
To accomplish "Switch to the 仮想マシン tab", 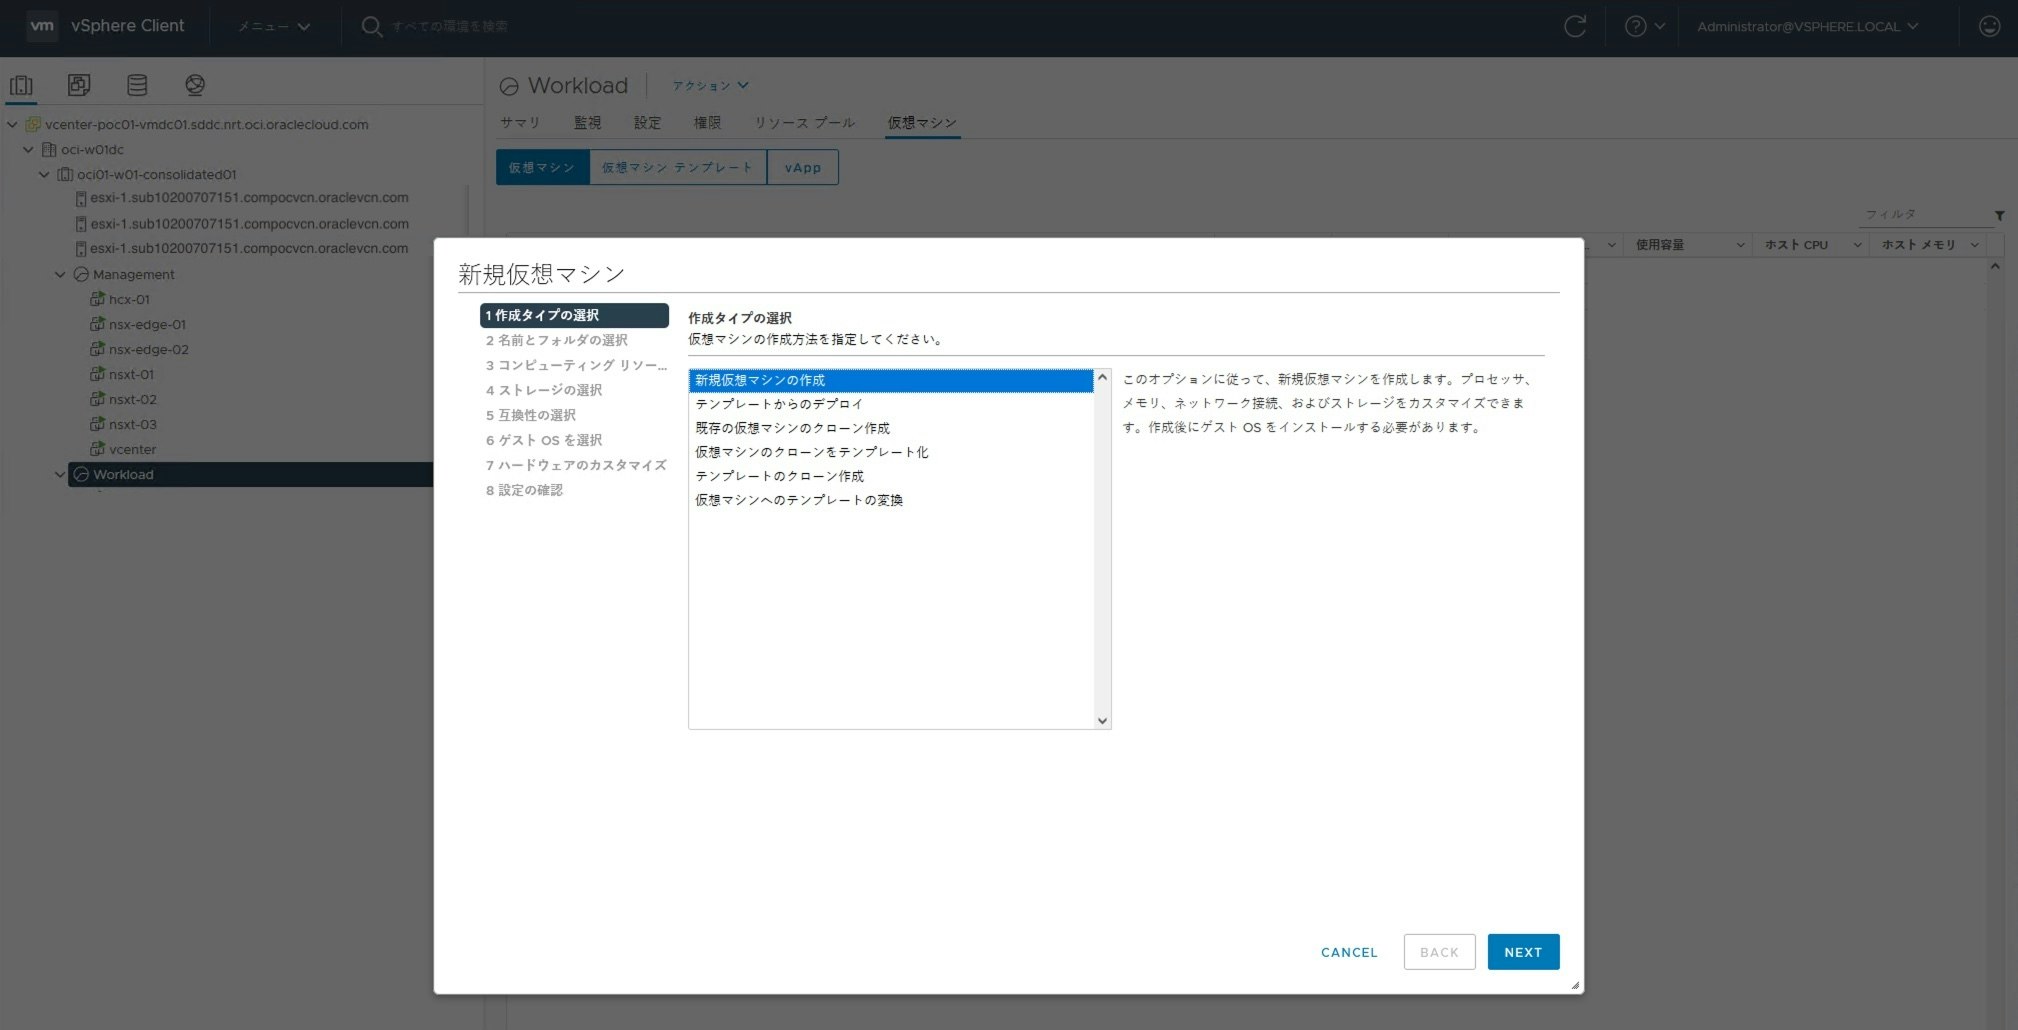I will [x=922, y=123].
